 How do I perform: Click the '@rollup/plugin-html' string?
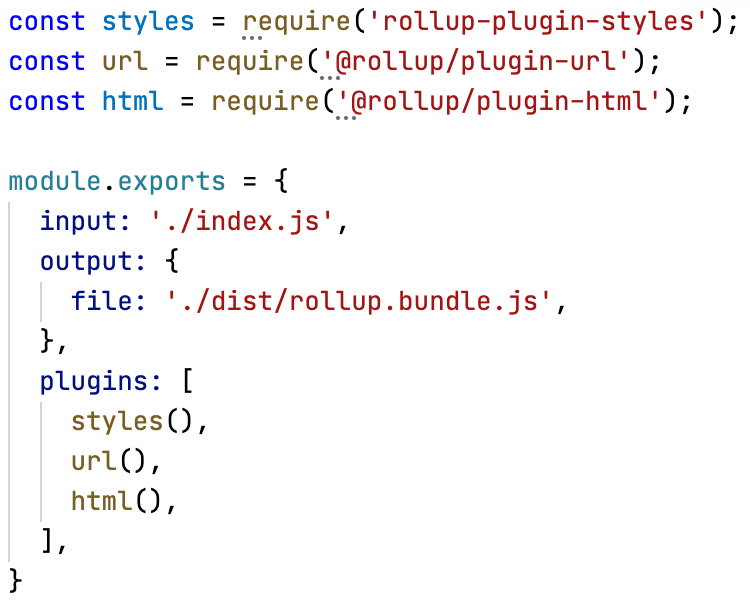500,102
